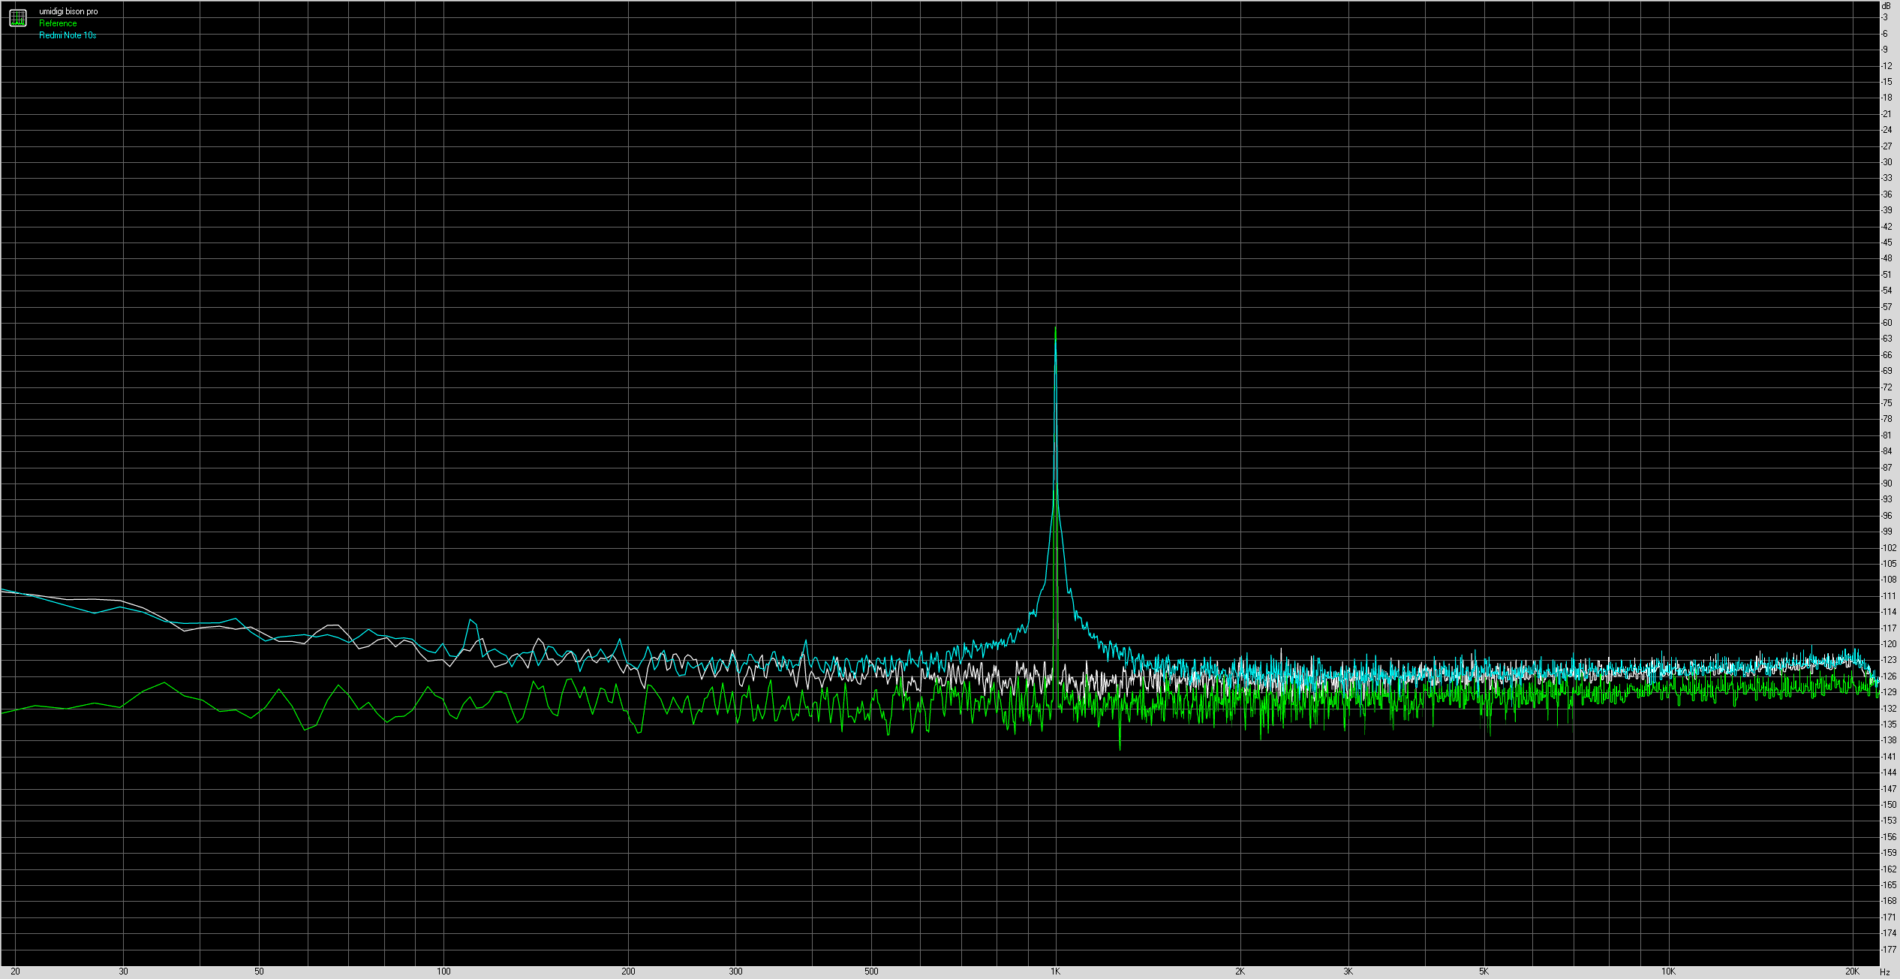Click the 5K frequency axis label
The height and width of the screenshot is (979, 1900).
coord(1483,971)
